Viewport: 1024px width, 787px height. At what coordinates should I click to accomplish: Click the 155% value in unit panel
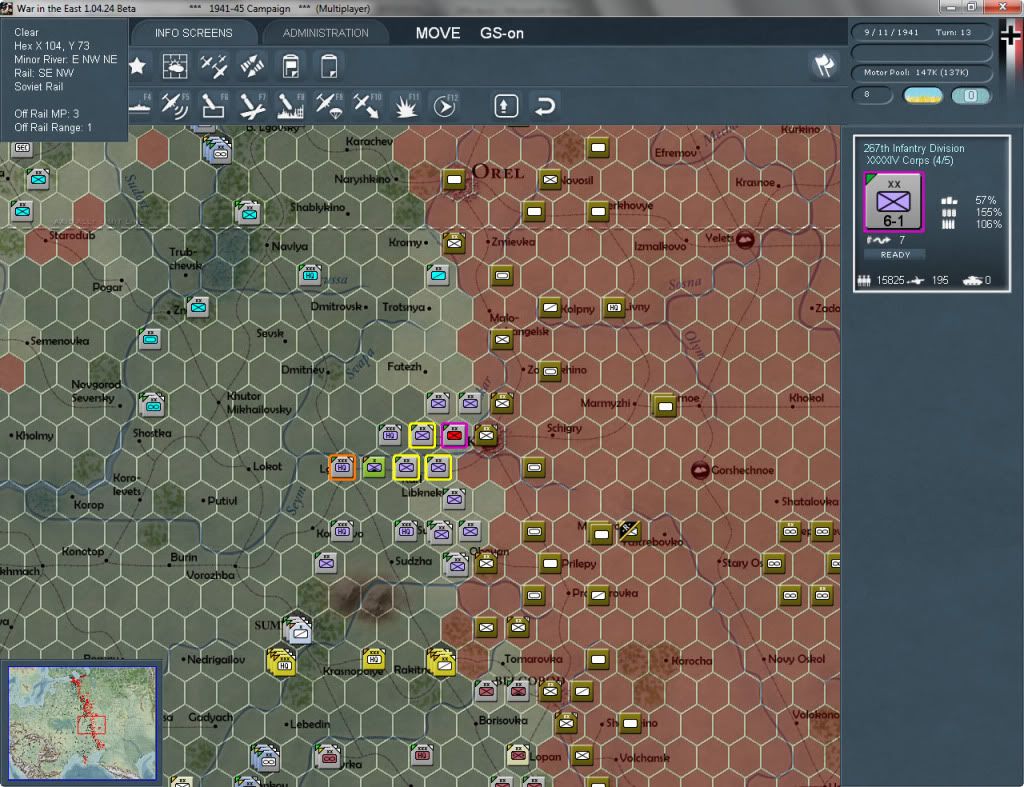coord(987,212)
